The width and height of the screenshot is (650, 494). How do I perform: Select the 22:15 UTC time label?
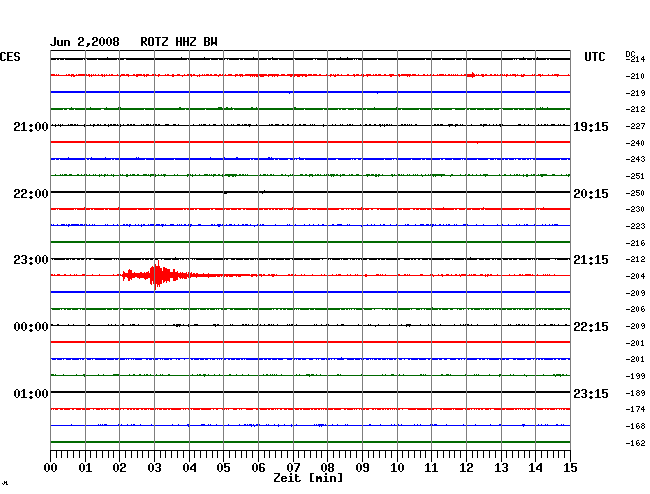[x=591, y=327]
